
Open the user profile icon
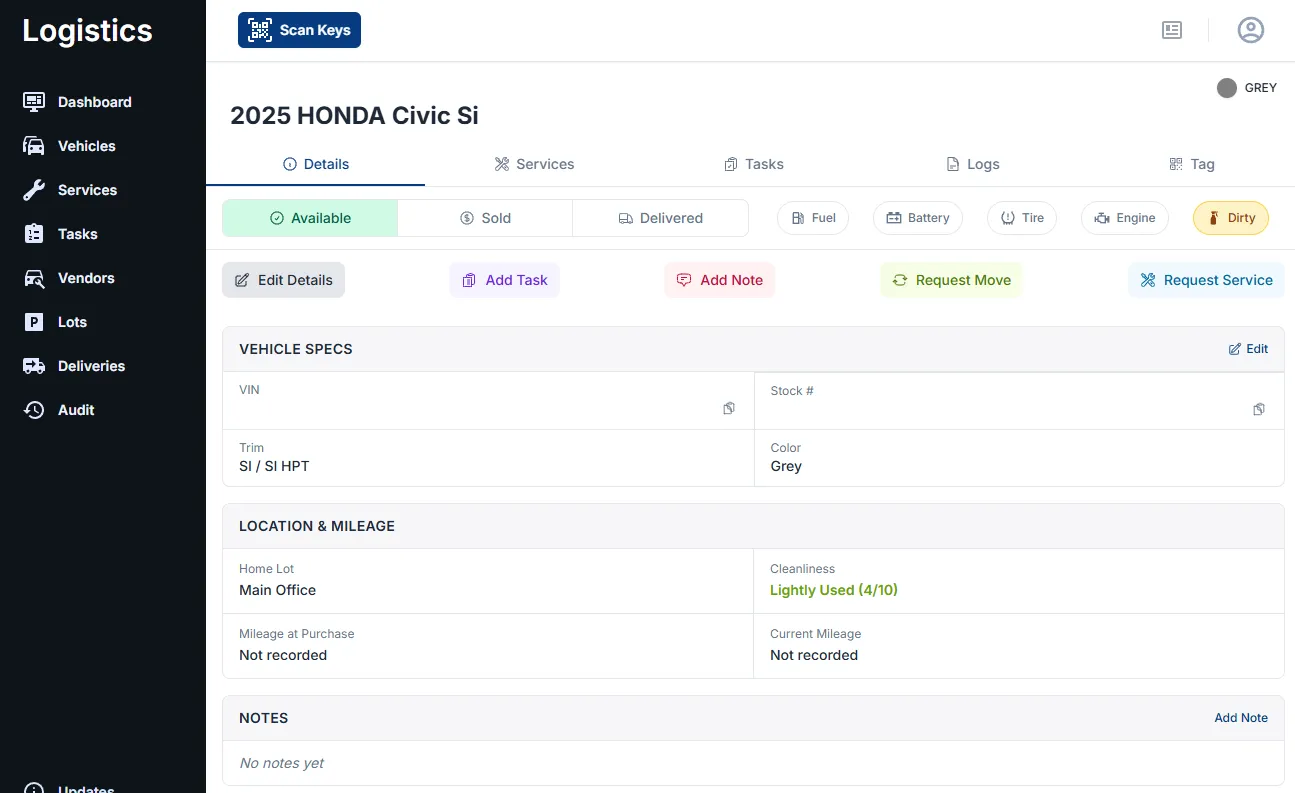(1251, 30)
